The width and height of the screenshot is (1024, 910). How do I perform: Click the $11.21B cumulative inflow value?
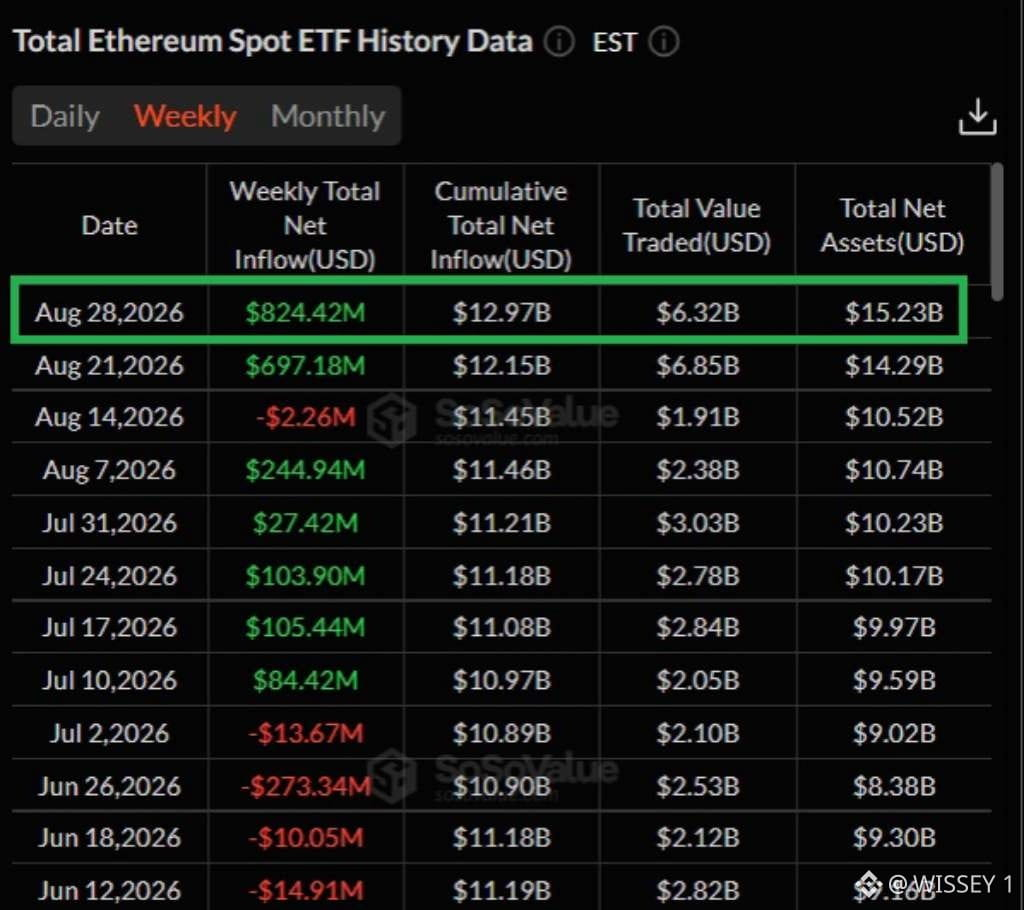pos(502,523)
